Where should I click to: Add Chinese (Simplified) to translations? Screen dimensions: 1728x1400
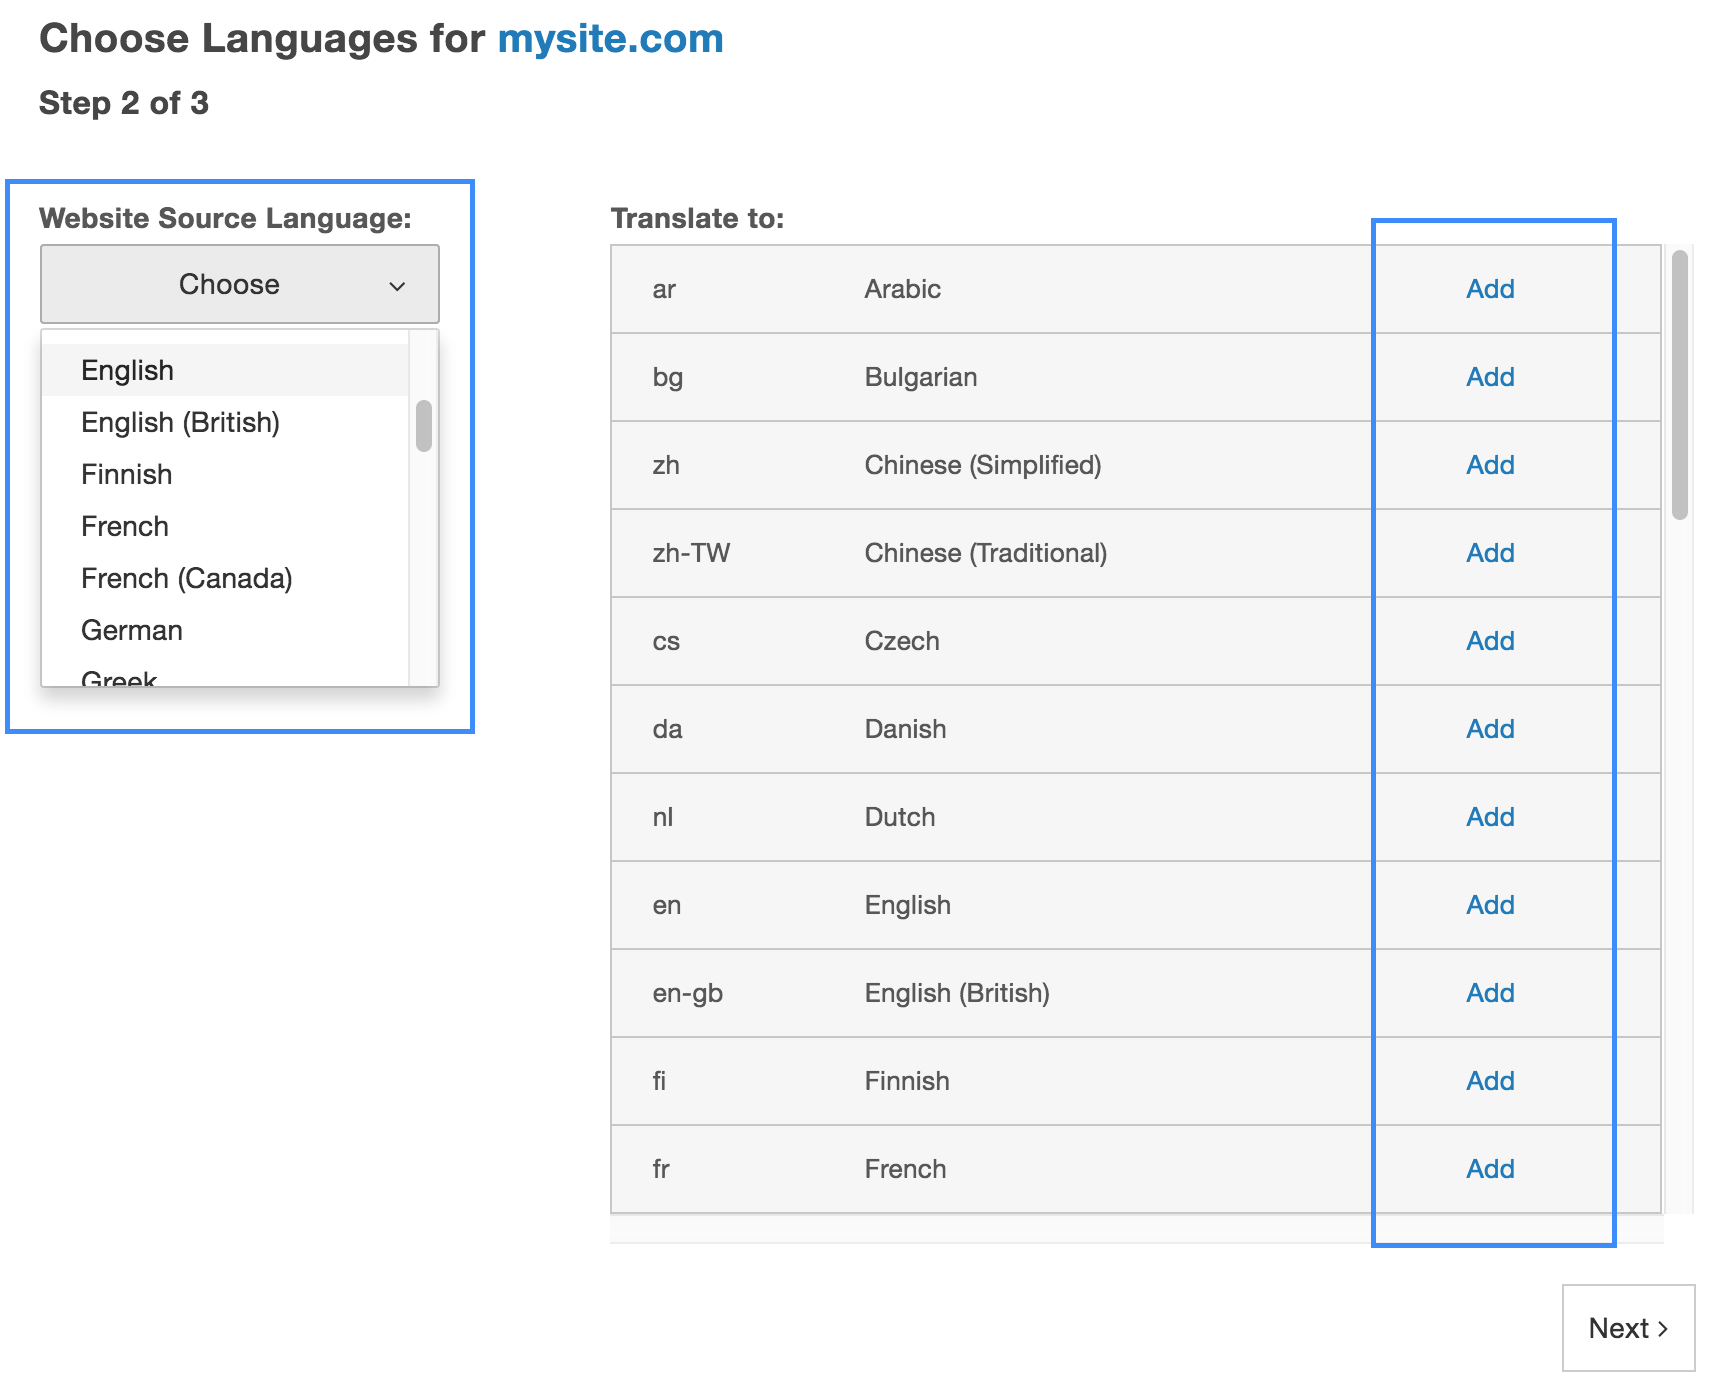point(1489,465)
